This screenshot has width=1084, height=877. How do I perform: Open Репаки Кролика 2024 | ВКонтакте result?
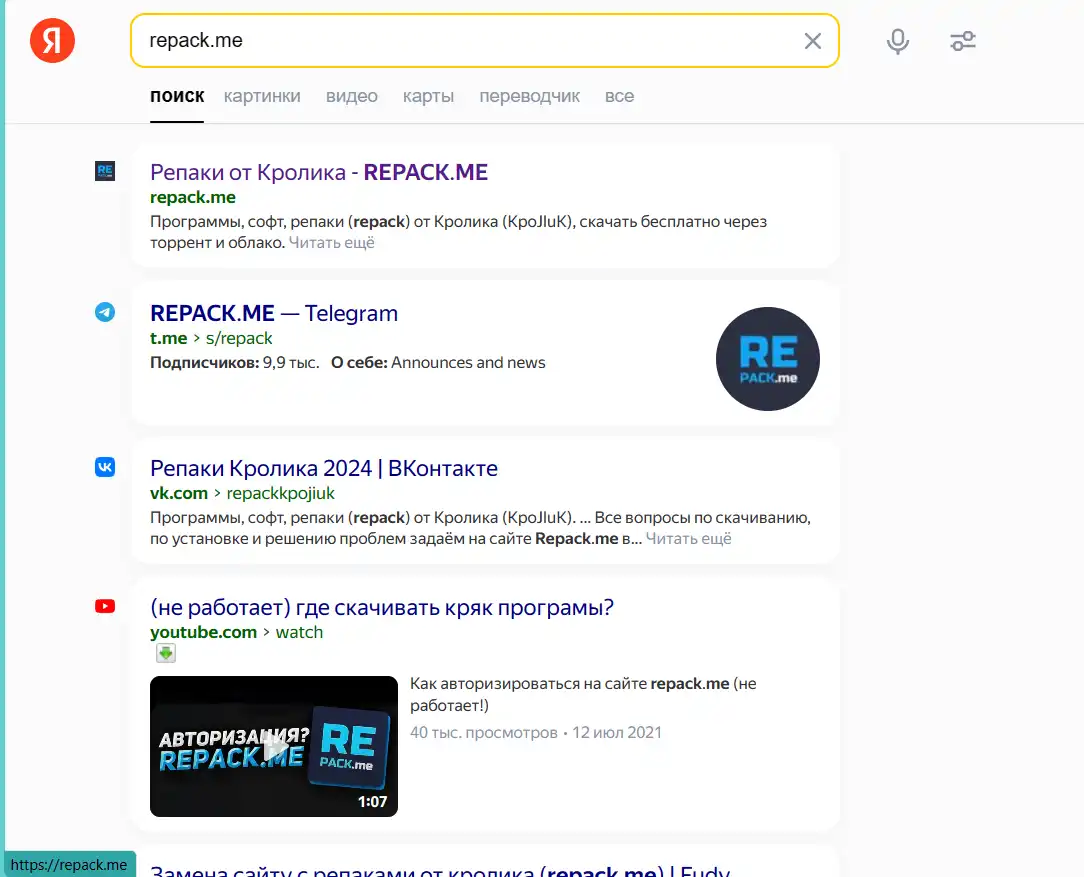(324, 468)
